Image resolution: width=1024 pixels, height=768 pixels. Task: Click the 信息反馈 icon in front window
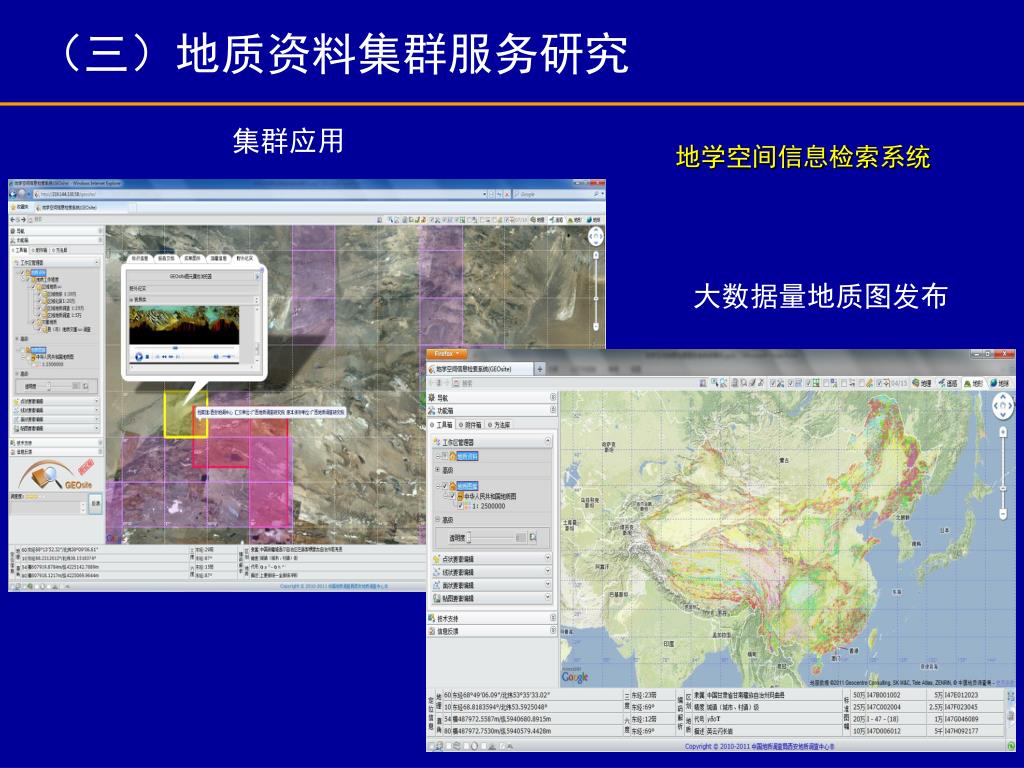tap(432, 631)
